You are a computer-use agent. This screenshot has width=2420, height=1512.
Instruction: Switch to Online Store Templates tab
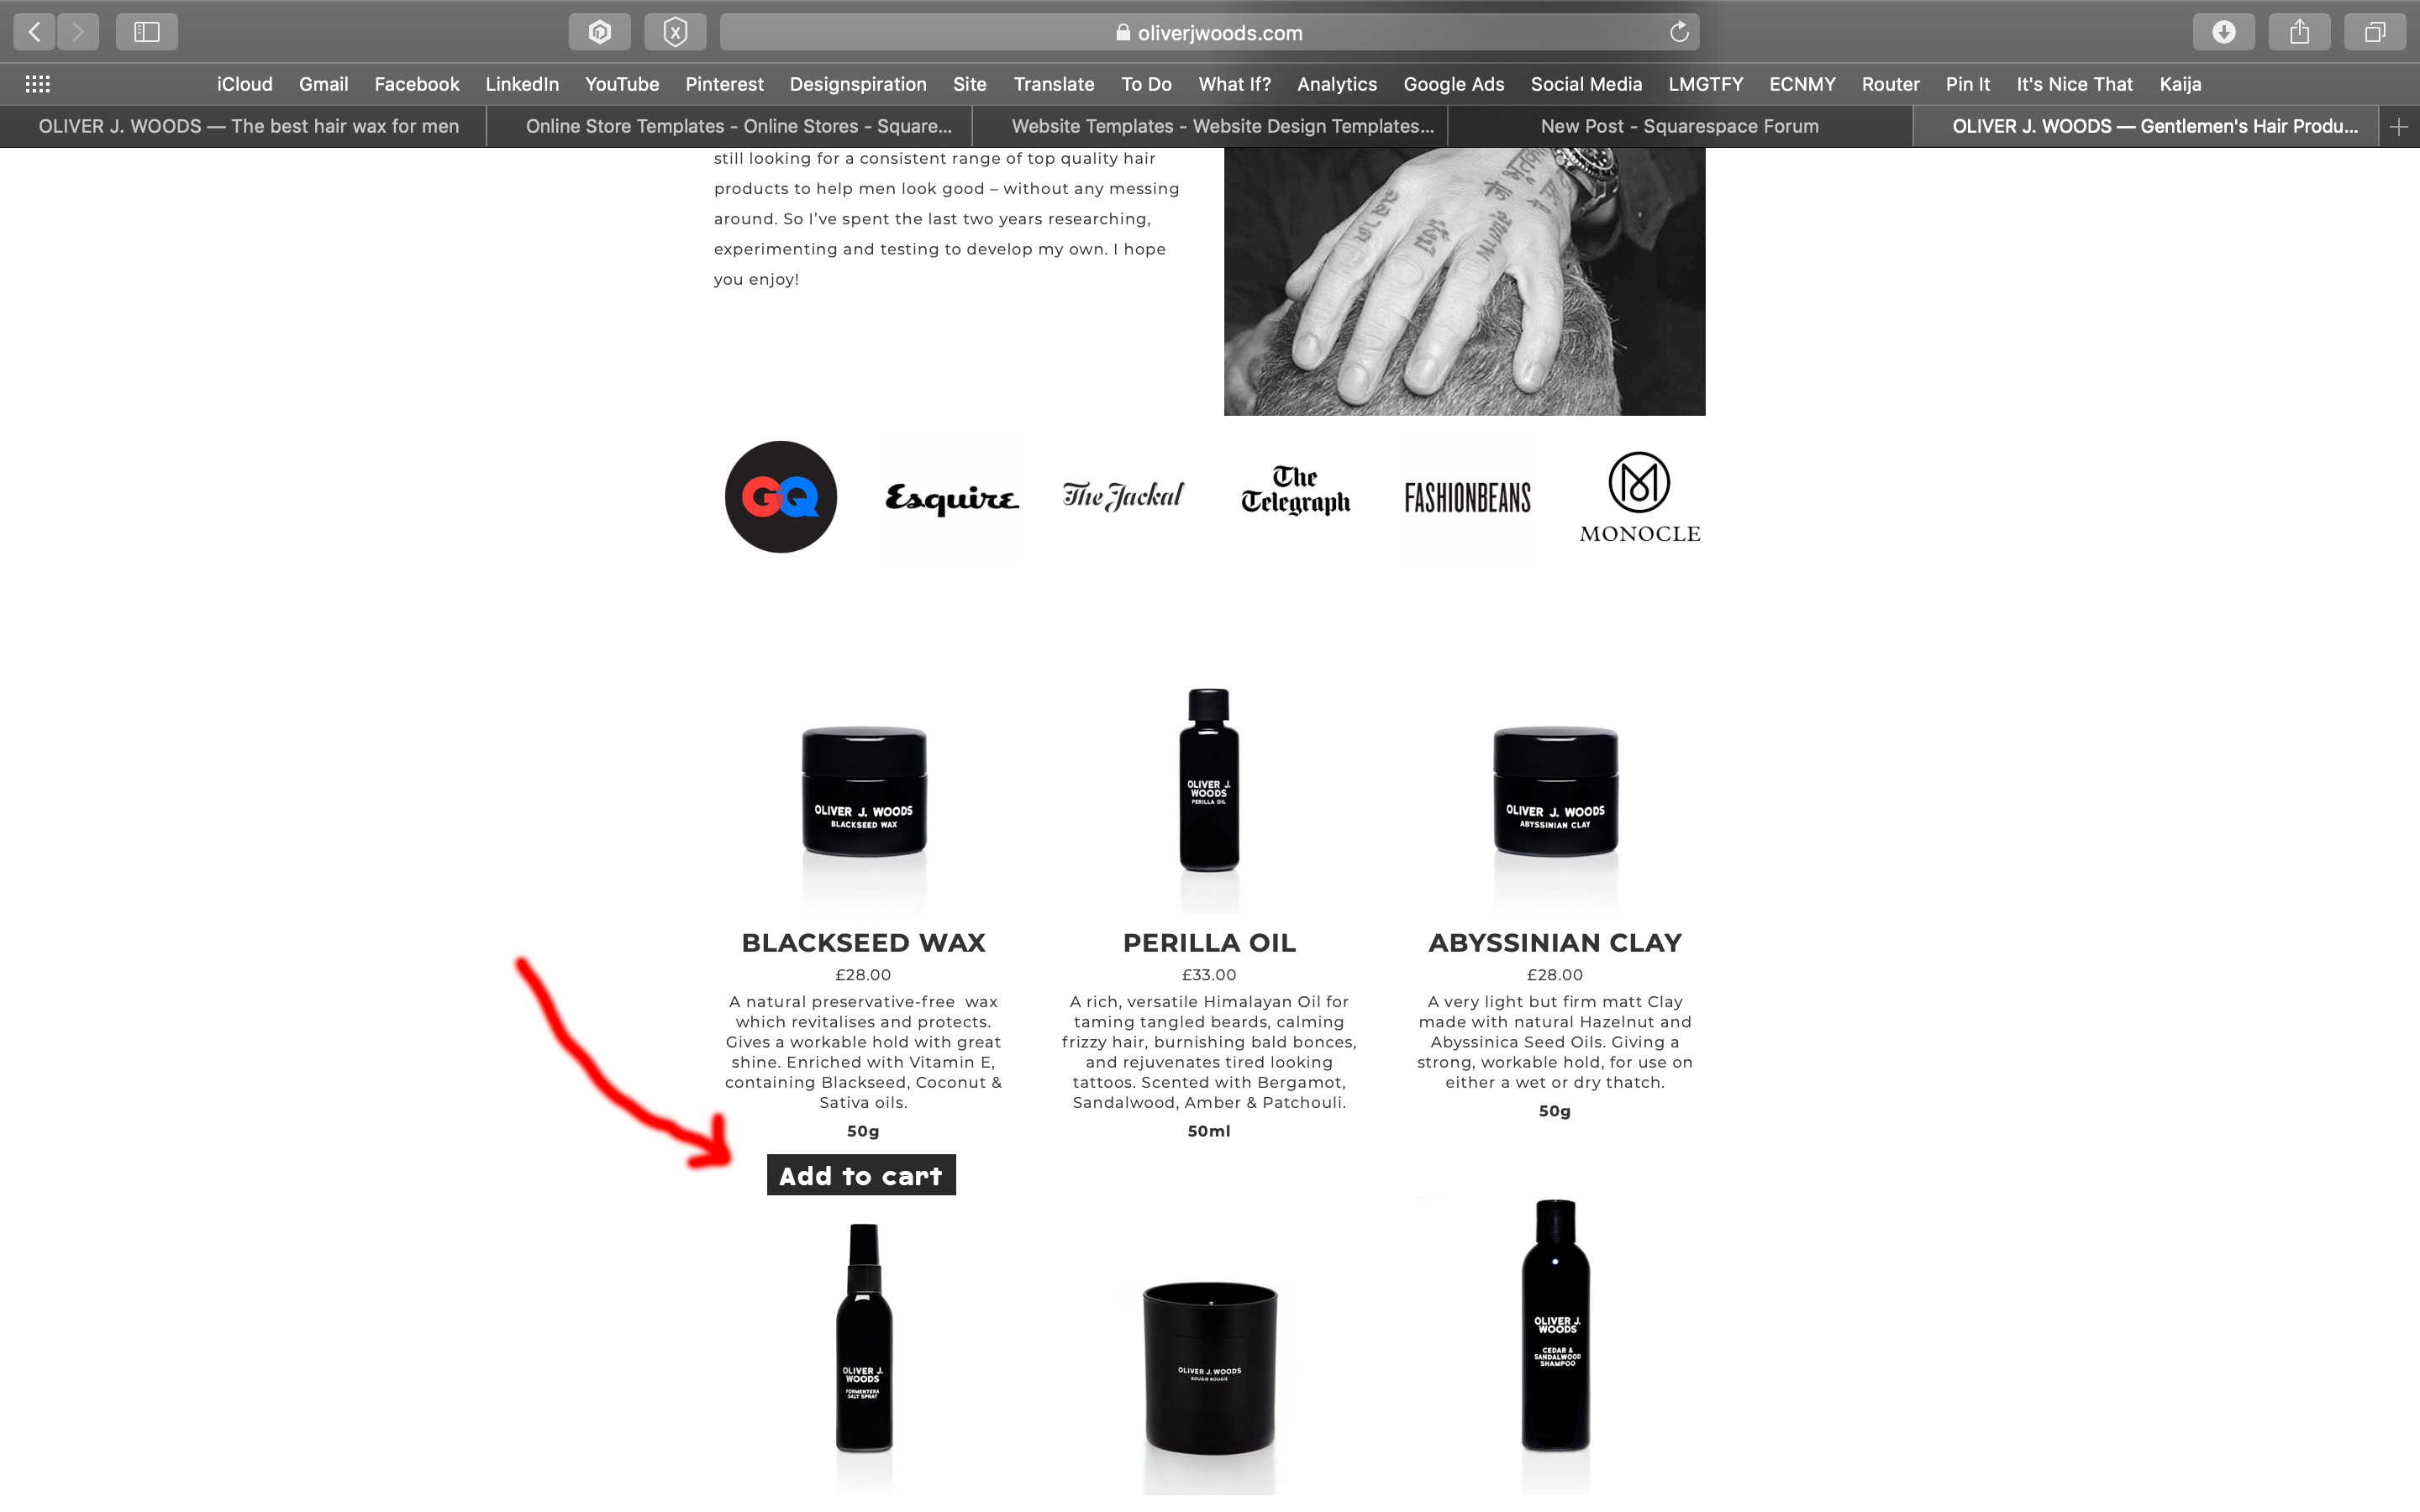(x=734, y=125)
